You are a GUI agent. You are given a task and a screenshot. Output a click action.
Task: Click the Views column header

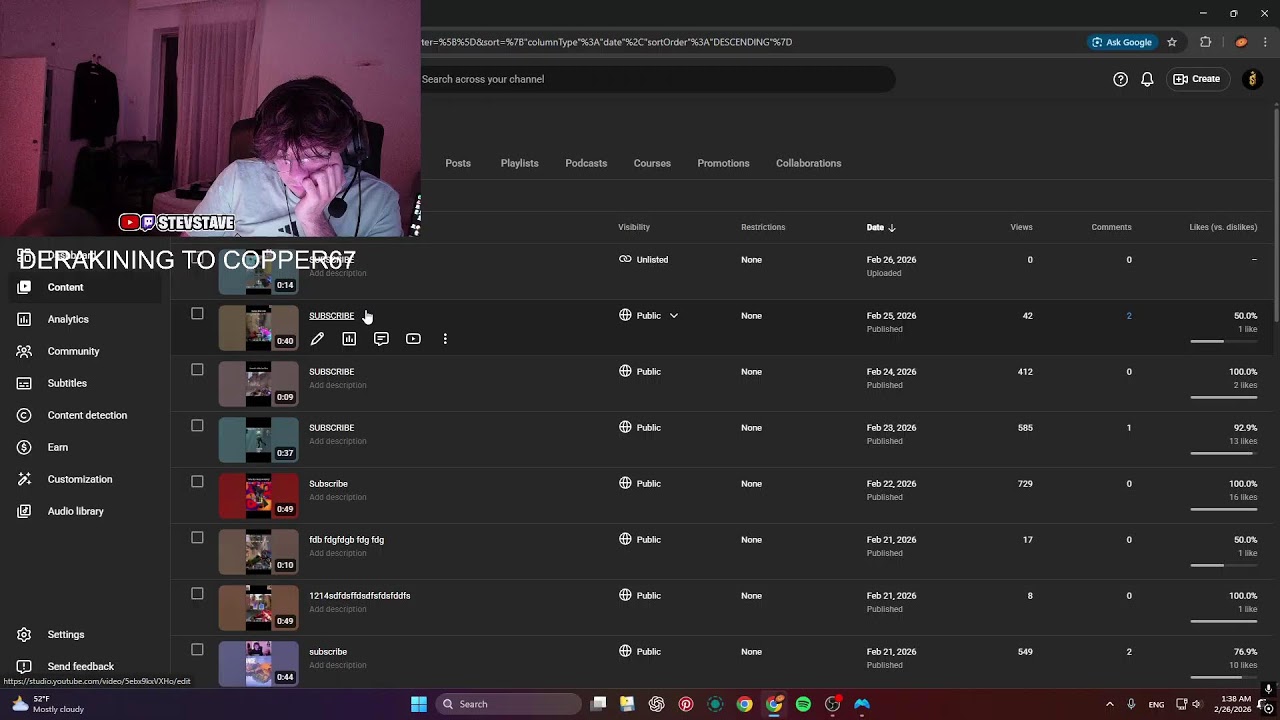click(1021, 227)
